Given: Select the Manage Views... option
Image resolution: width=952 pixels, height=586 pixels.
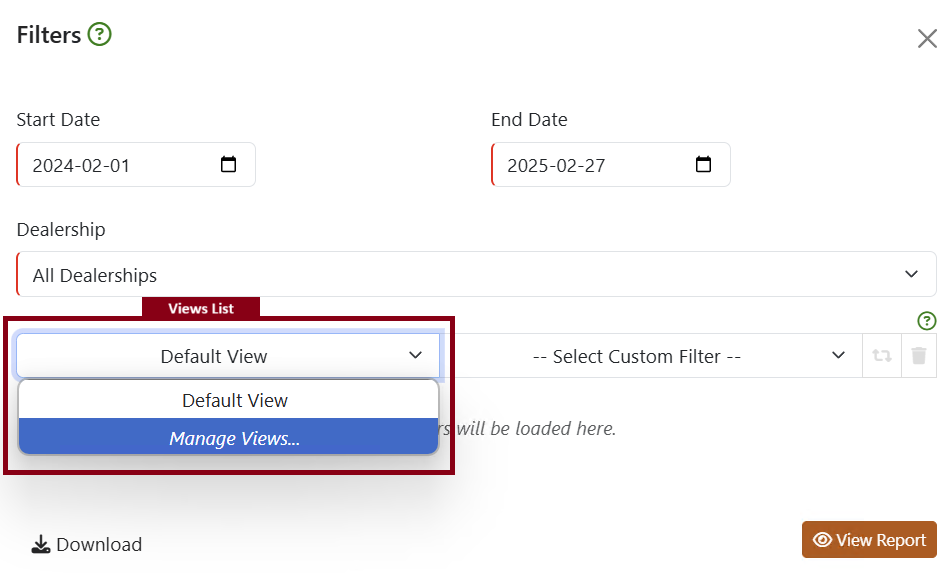Looking at the screenshot, I should coord(234,438).
